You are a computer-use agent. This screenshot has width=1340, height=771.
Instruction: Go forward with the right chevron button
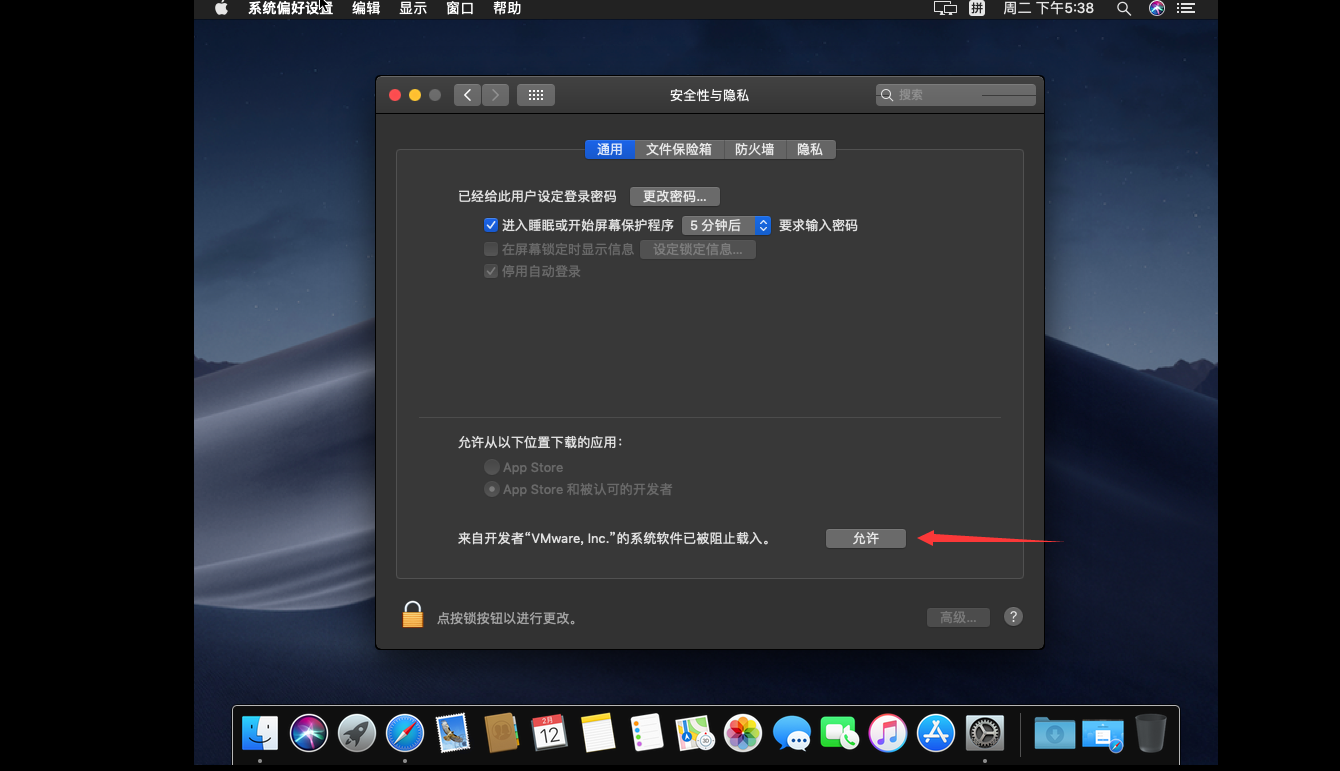(495, 95)
